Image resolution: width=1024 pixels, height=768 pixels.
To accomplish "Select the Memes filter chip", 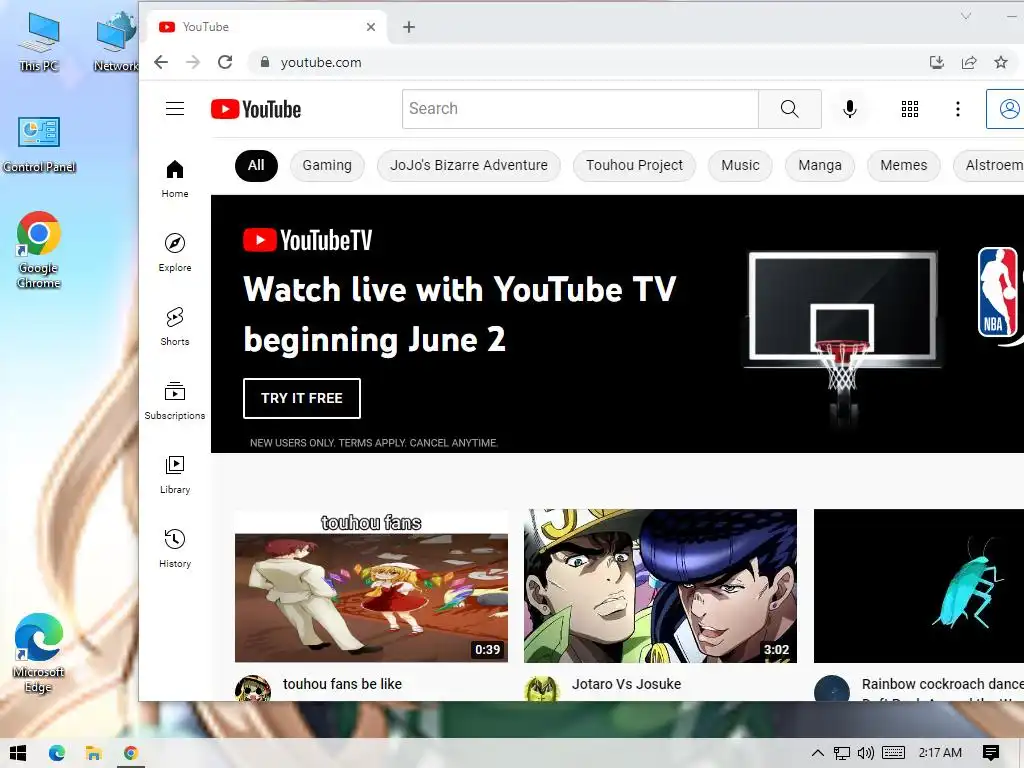I will pos(903,165).
